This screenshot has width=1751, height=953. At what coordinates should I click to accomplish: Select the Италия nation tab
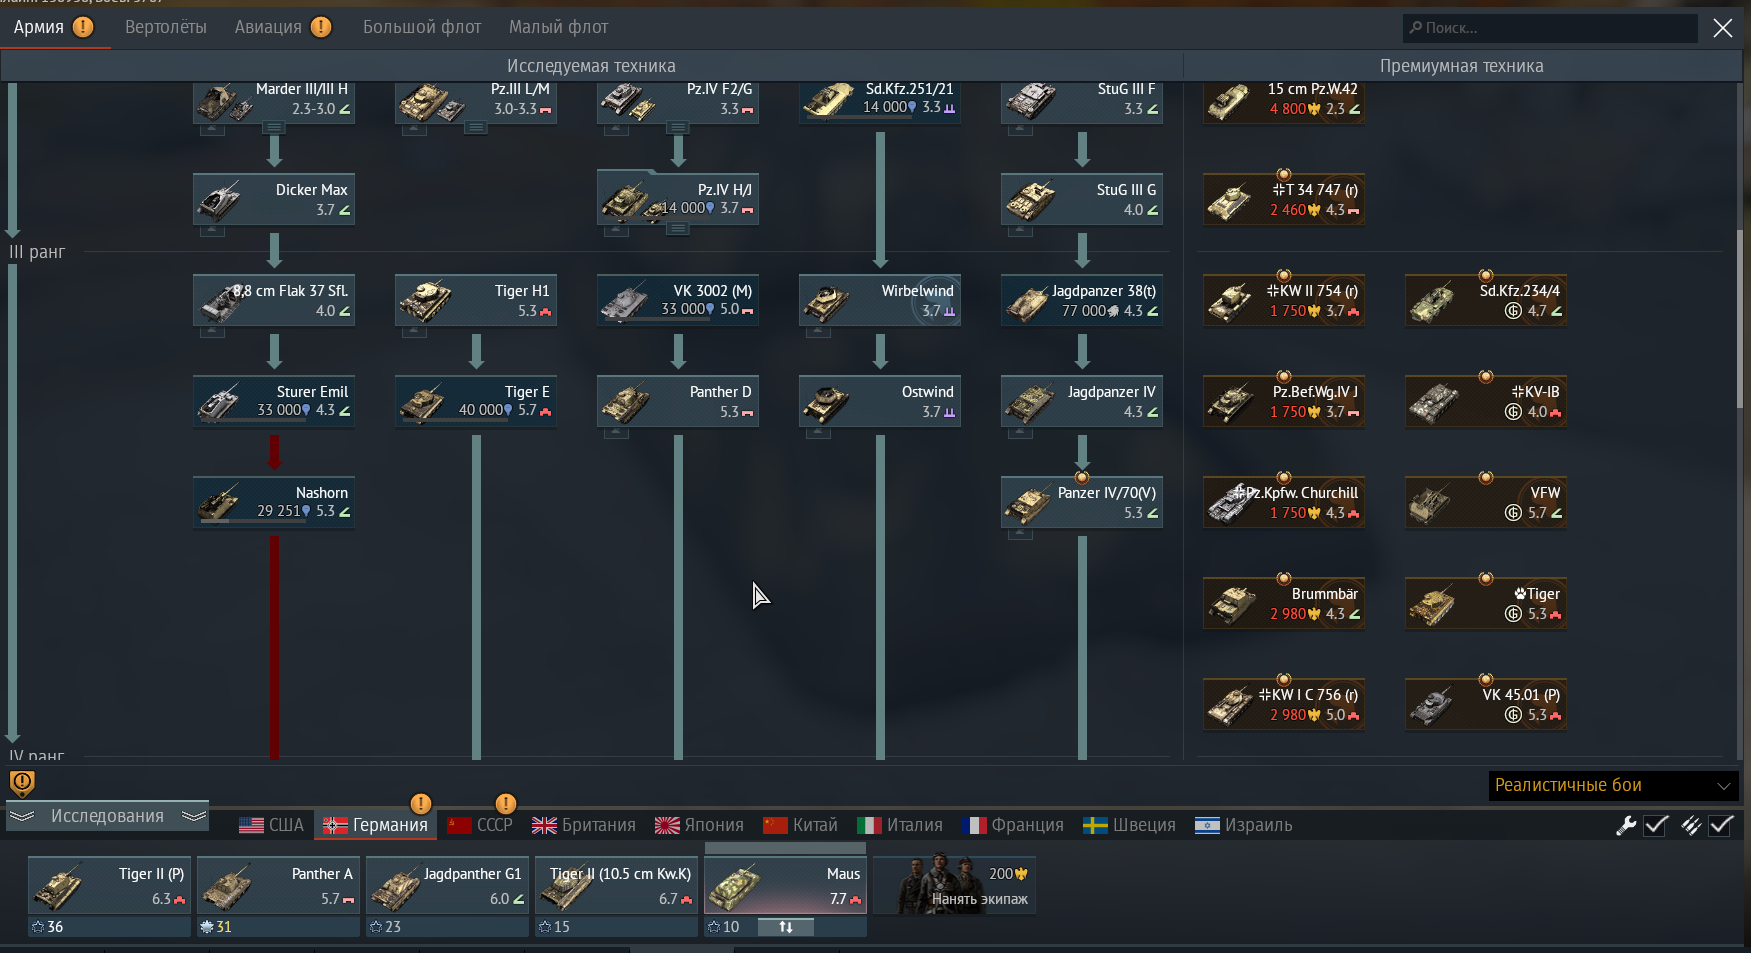point(900,825)
